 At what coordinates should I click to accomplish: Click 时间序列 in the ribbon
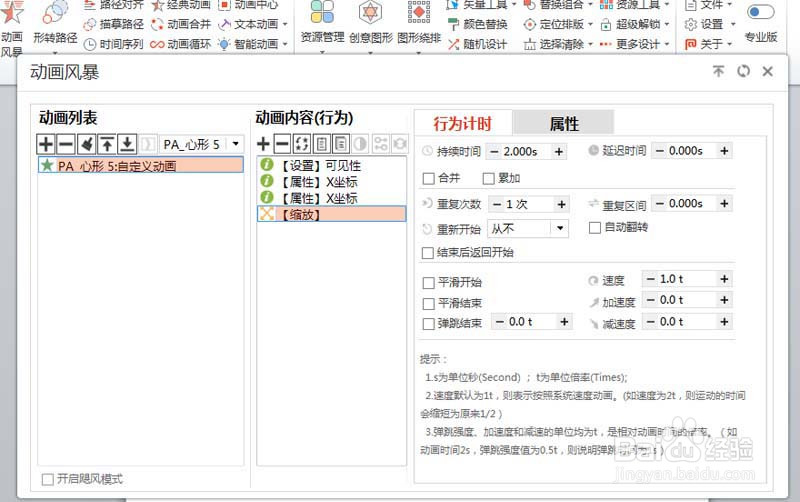[114, 44]
